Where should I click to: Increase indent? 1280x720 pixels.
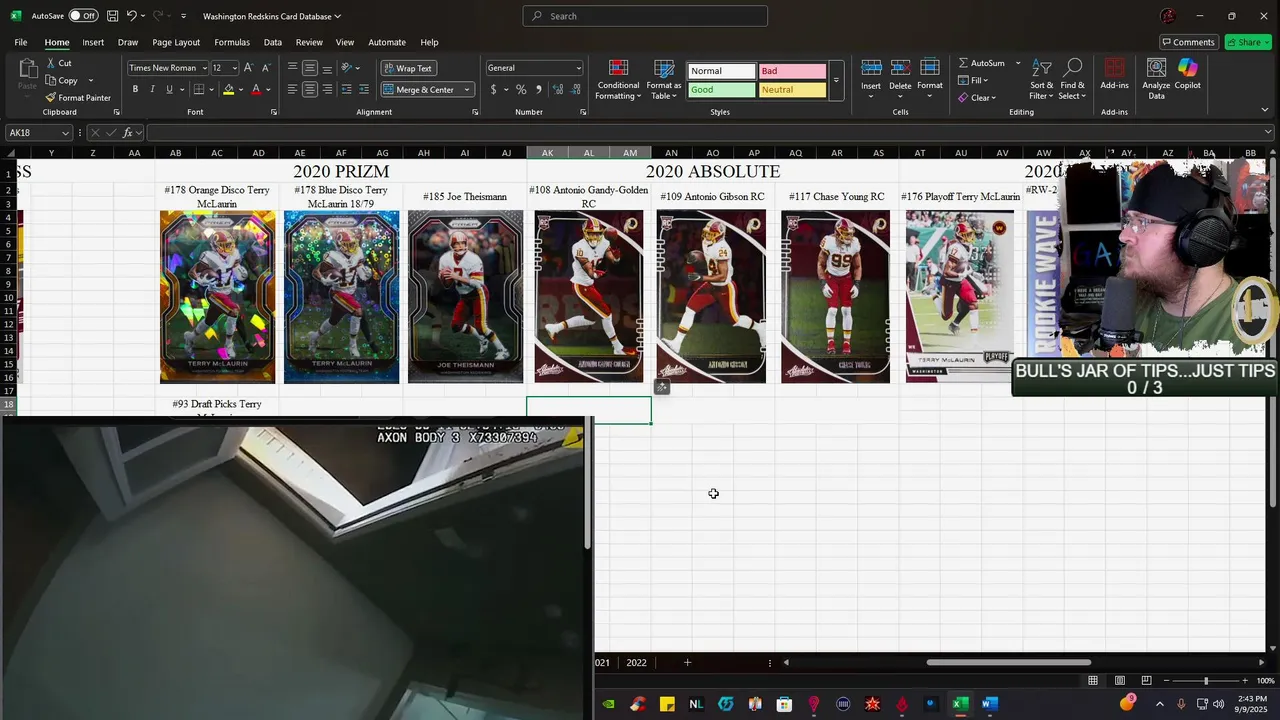coord(364,89)
